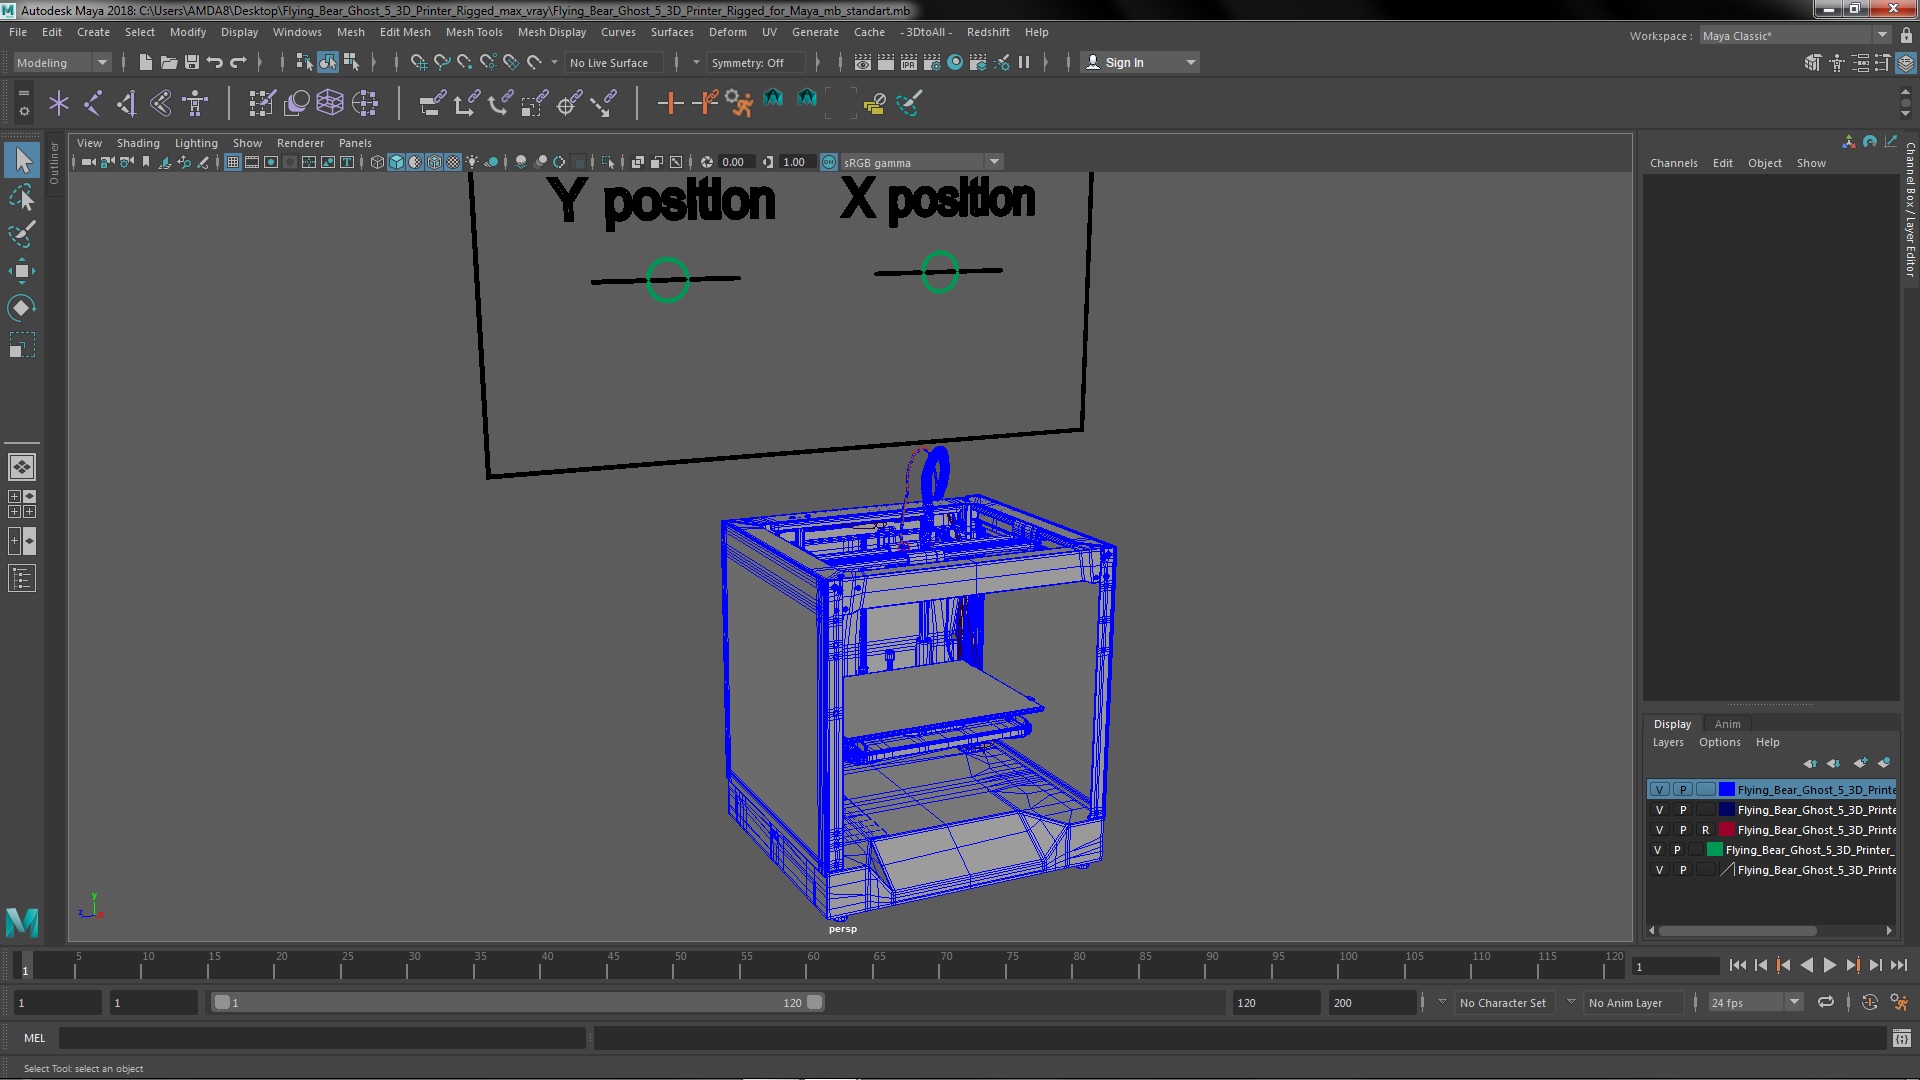Click the bright blue layer color swatch
This screenshot has width=1920, height=1080.
(x=1726, y=789)
